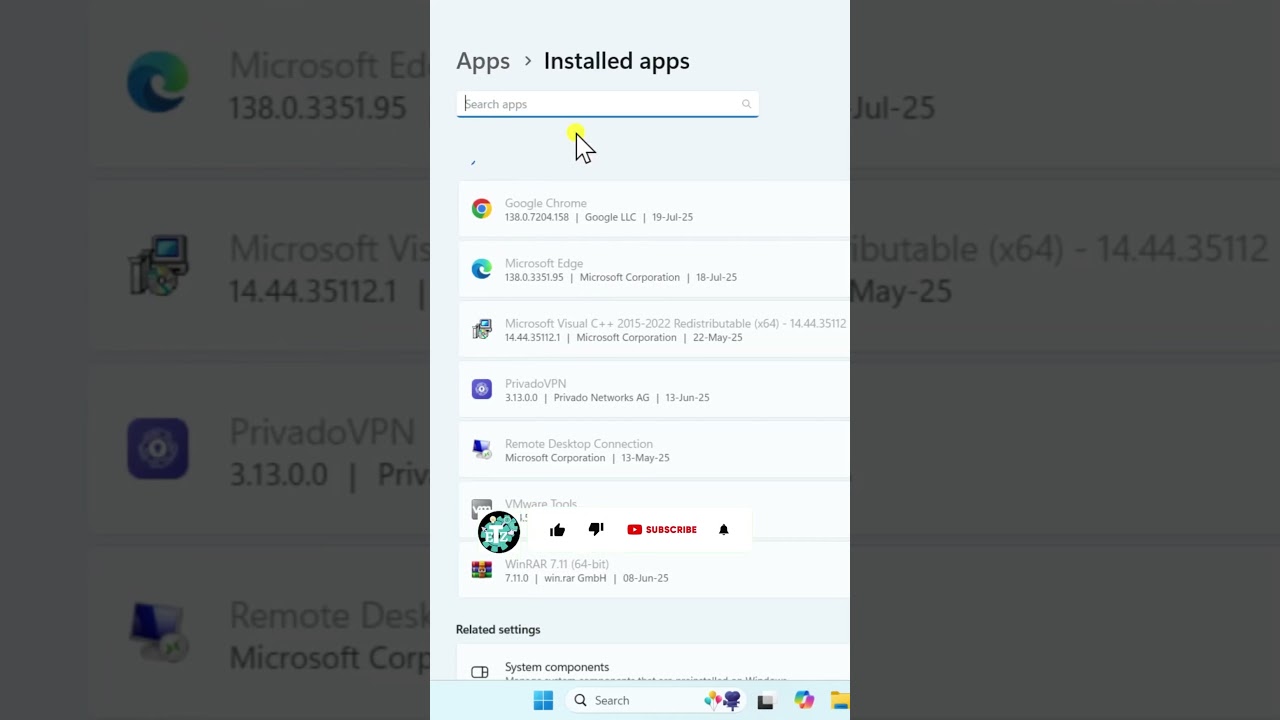Click Visual C++ install date 22-May-25
Image resolution: width=1280 pixels, height=720 pixels.
tap(718, 337)
